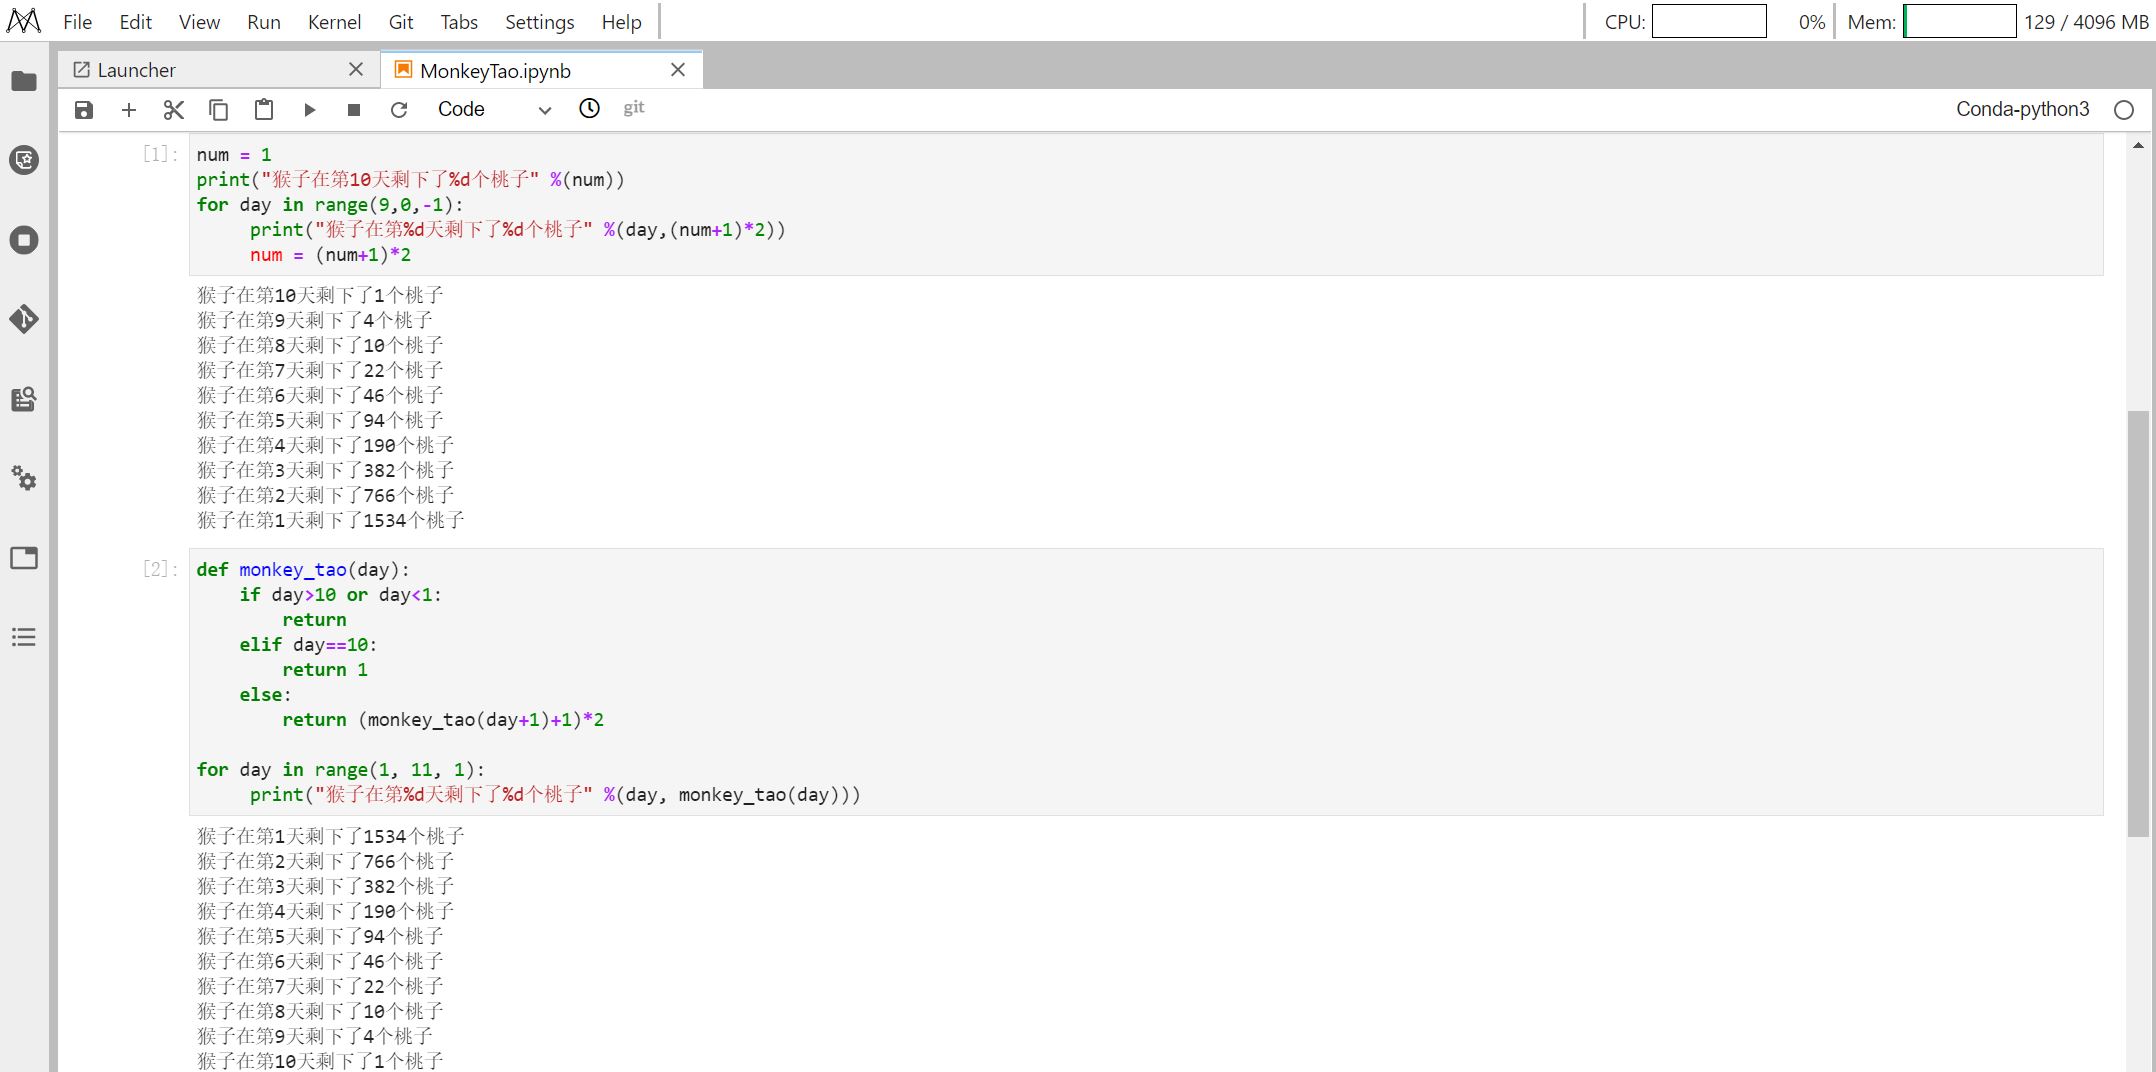Click the 'def monkey_tao(day):' line

pyautogui.click(x=303, y=570)
